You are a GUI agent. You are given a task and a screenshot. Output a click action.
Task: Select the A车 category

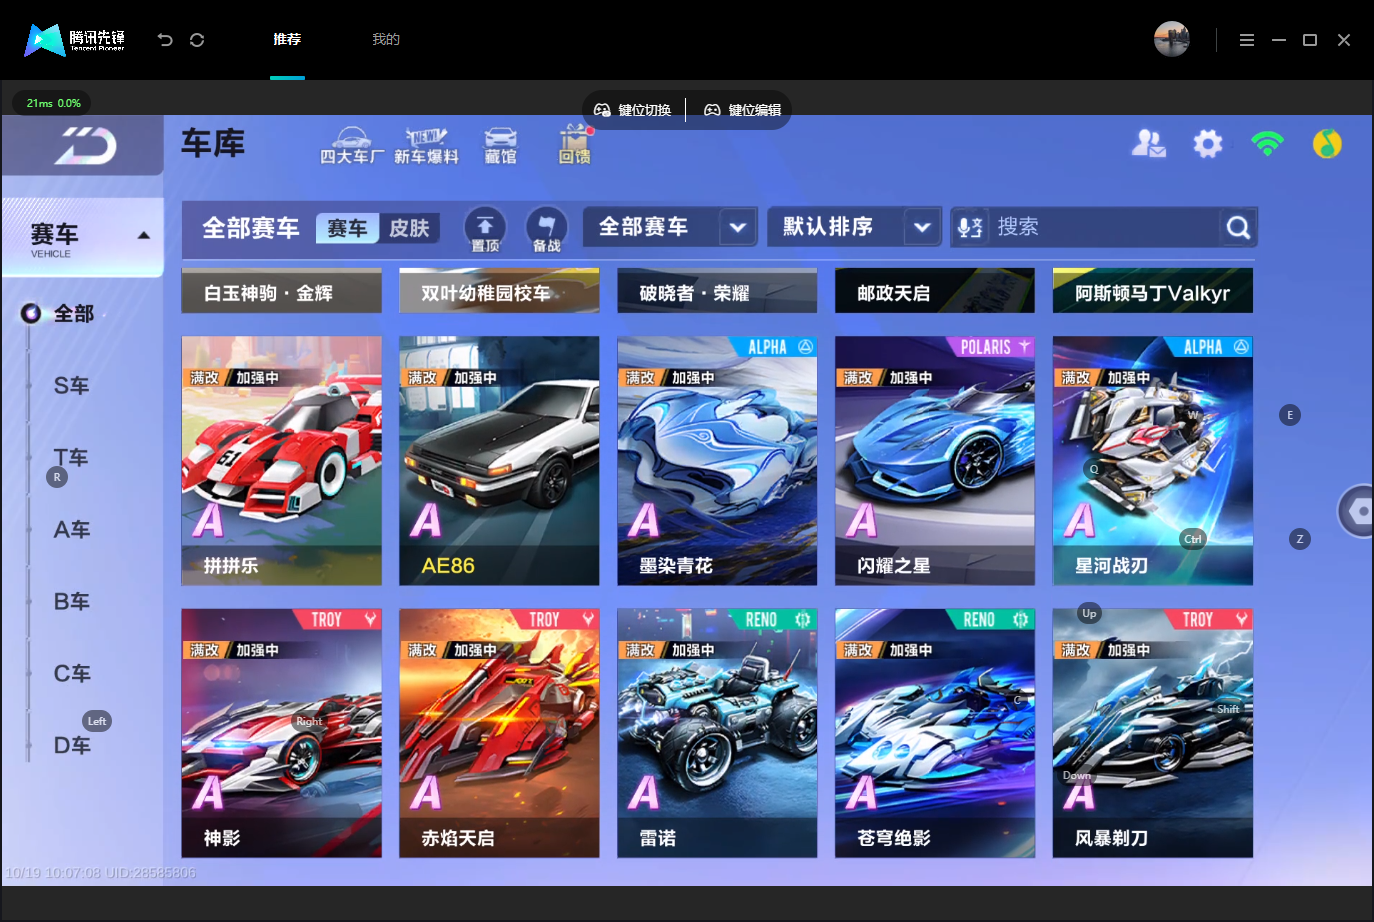[x=71, y=530]
